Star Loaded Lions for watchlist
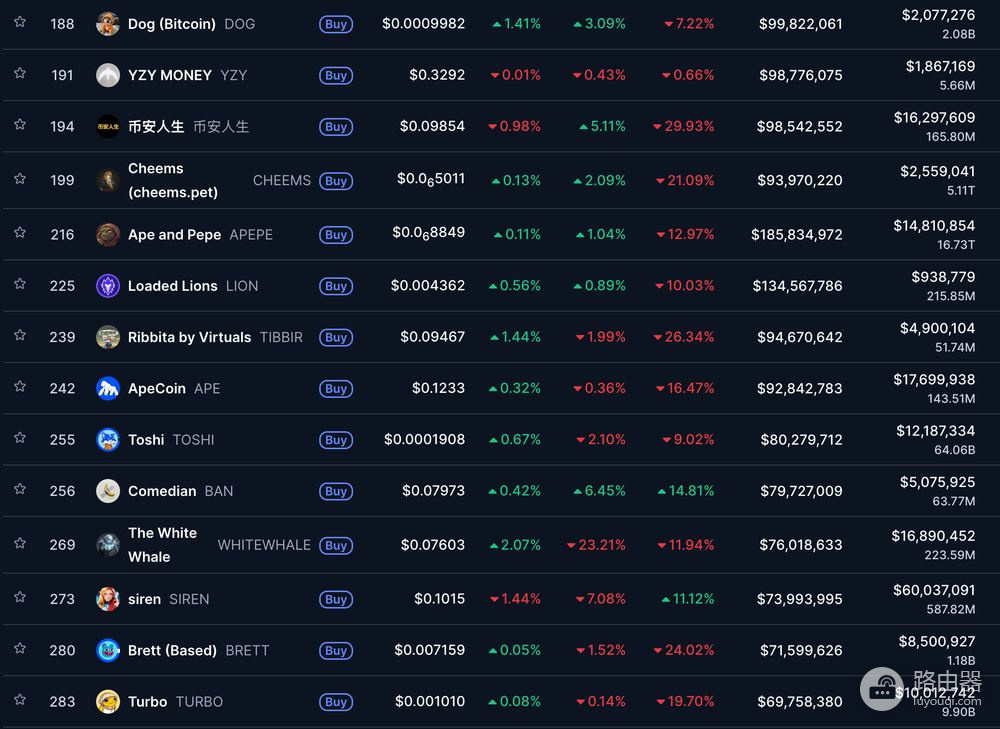This screenshot has width=1000, height=729. [x=20, y=284]
